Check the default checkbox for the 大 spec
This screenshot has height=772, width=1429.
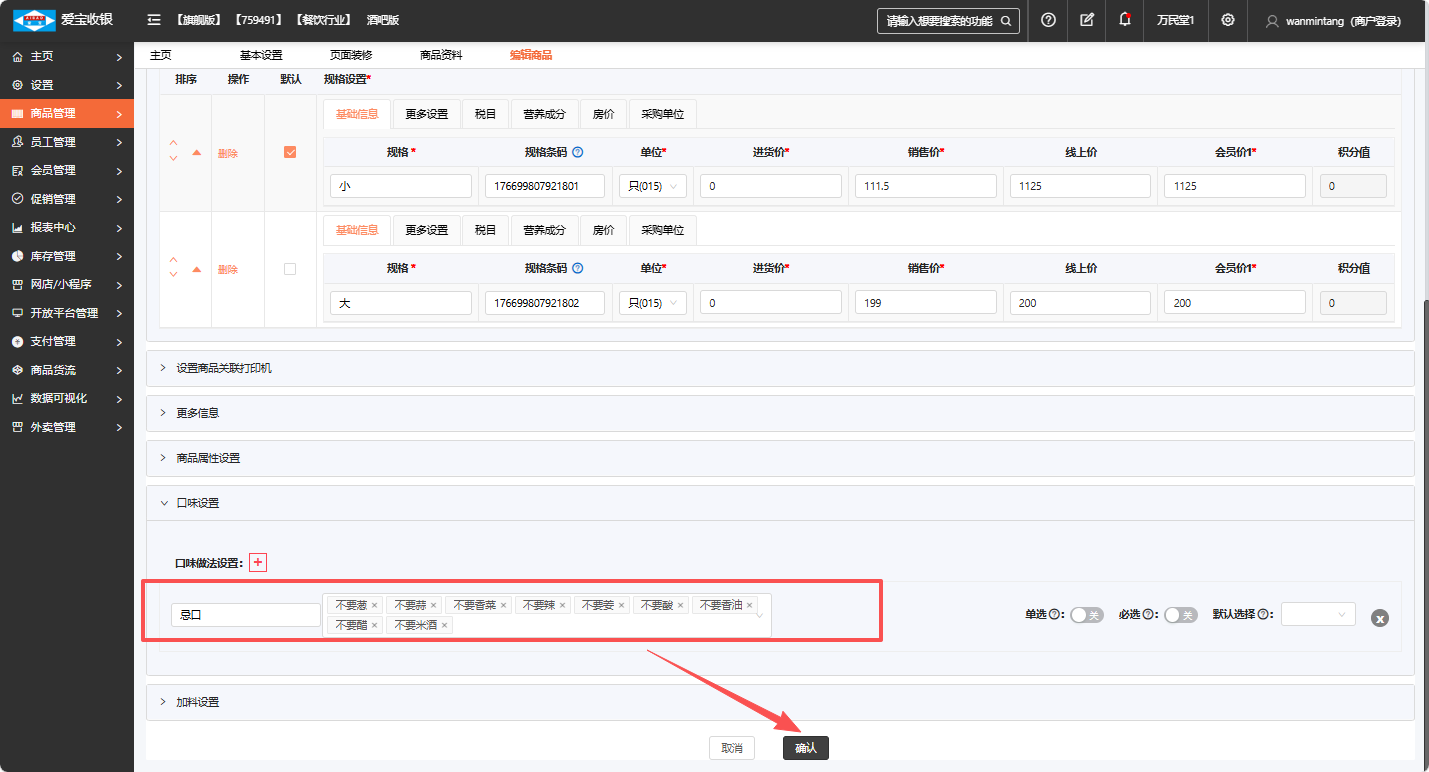tap(290, 269)
